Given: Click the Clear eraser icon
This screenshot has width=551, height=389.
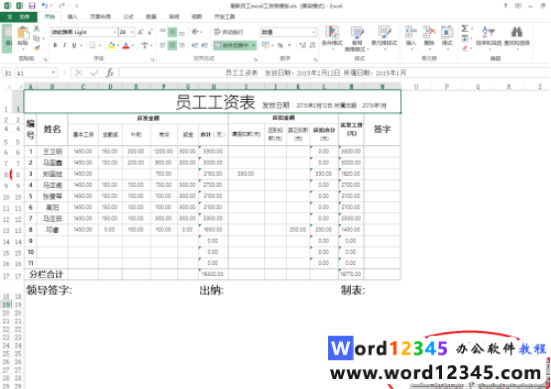Looking at the screenshot, I should pos(465,48).
